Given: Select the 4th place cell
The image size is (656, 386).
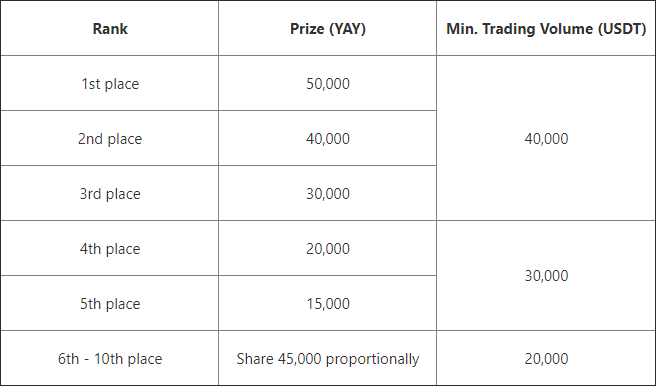Looking at the screenshot, I should [110, 248].
